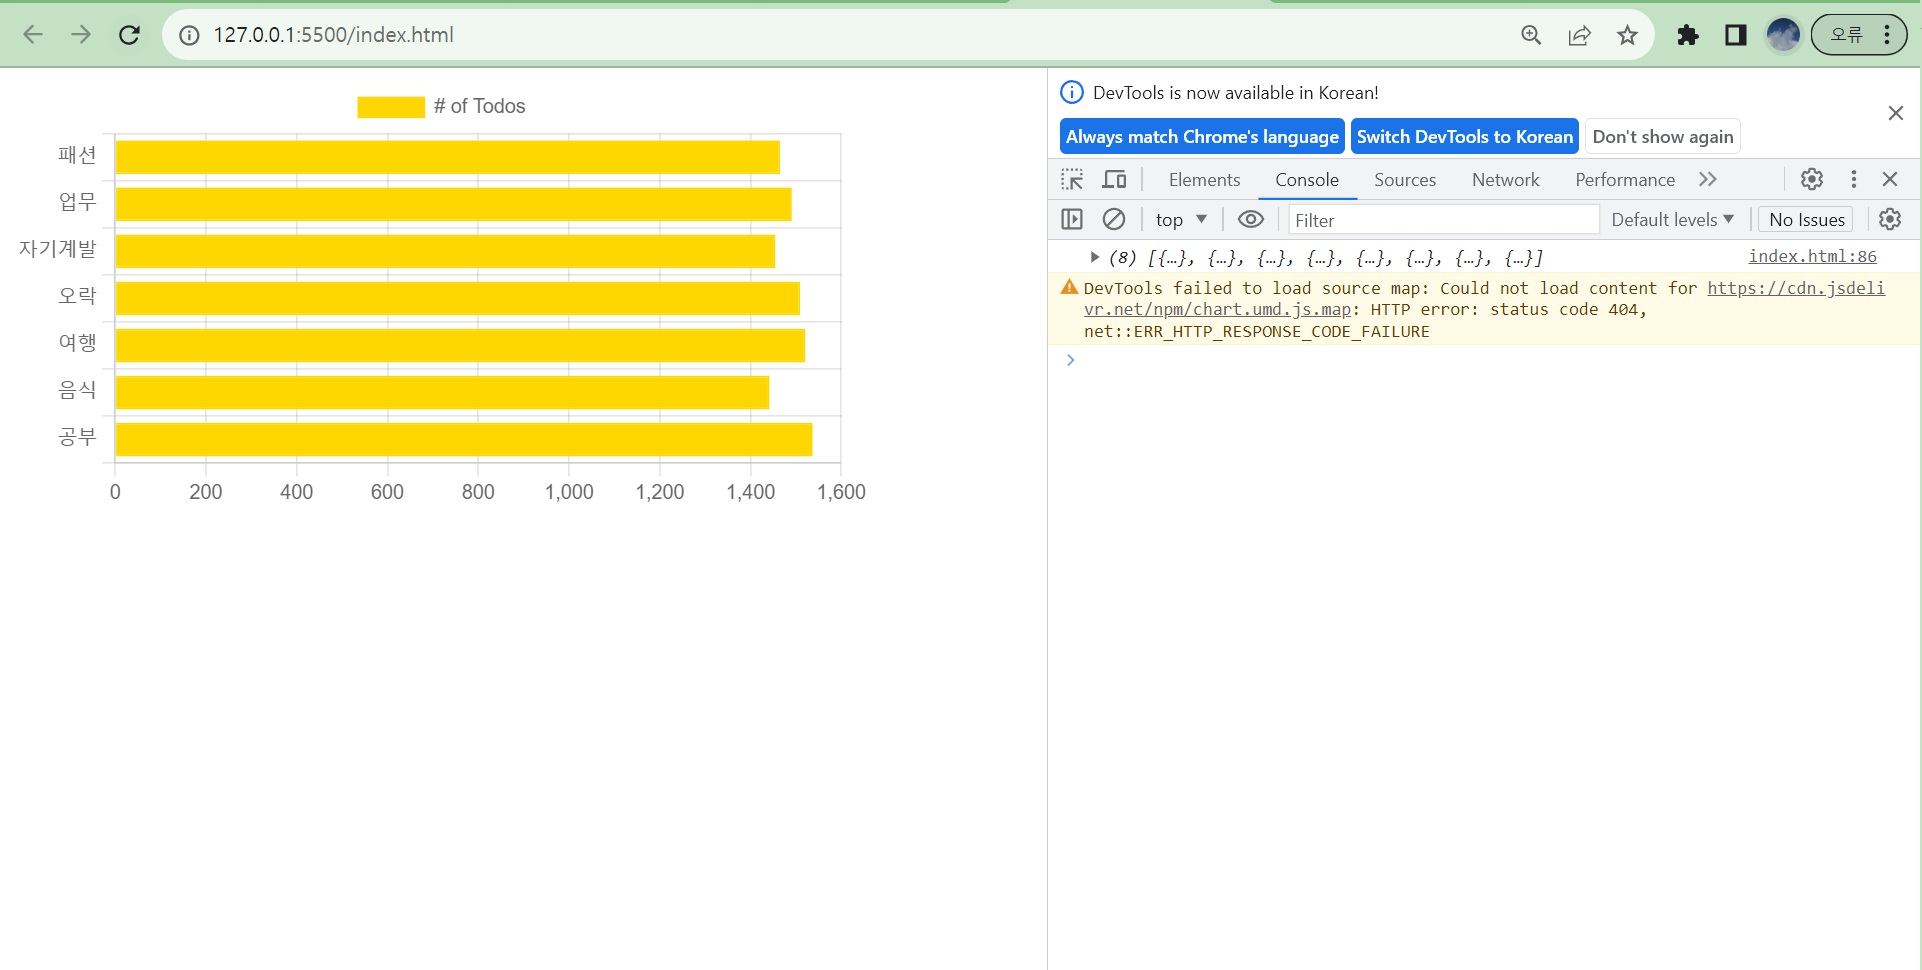The height and width of the screenshot is (970, 1922).
Task: Open the top JavaScript context dropdown
Action: click(x=1180, y=220)
